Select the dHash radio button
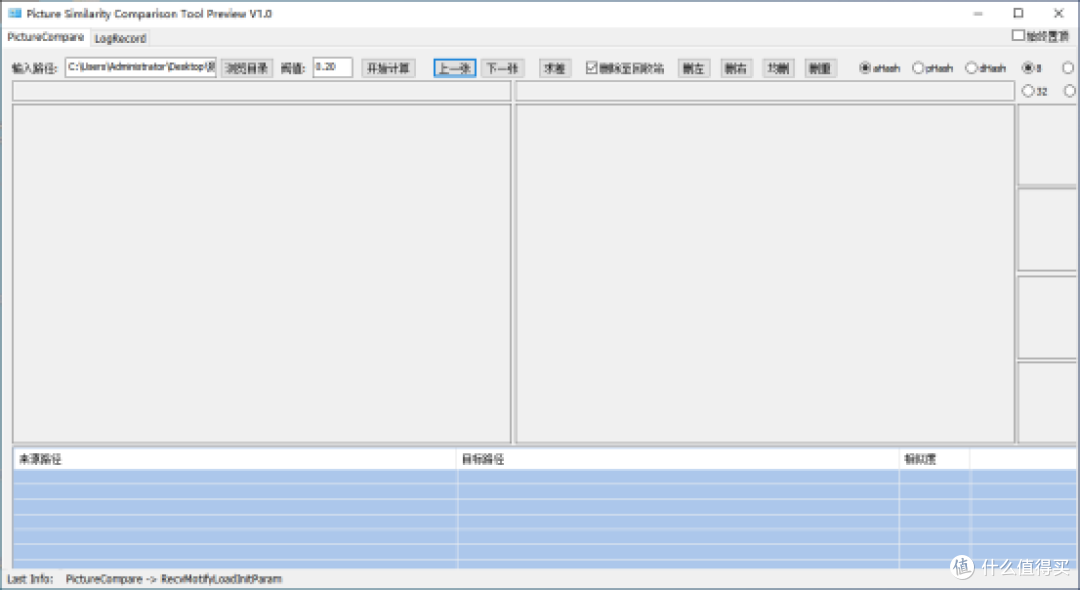This screenshot has width=1080, height=590. (971, 67)
